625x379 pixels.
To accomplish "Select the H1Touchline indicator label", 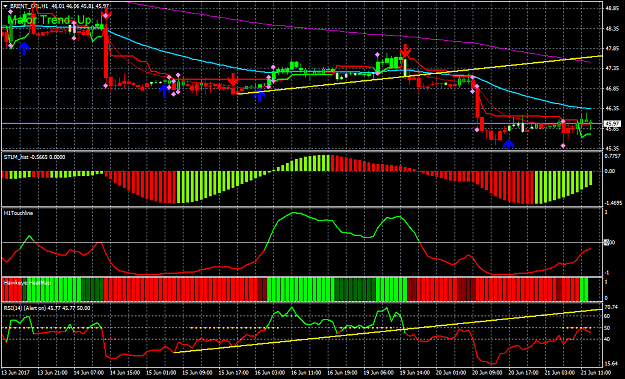I will point(18,213).
